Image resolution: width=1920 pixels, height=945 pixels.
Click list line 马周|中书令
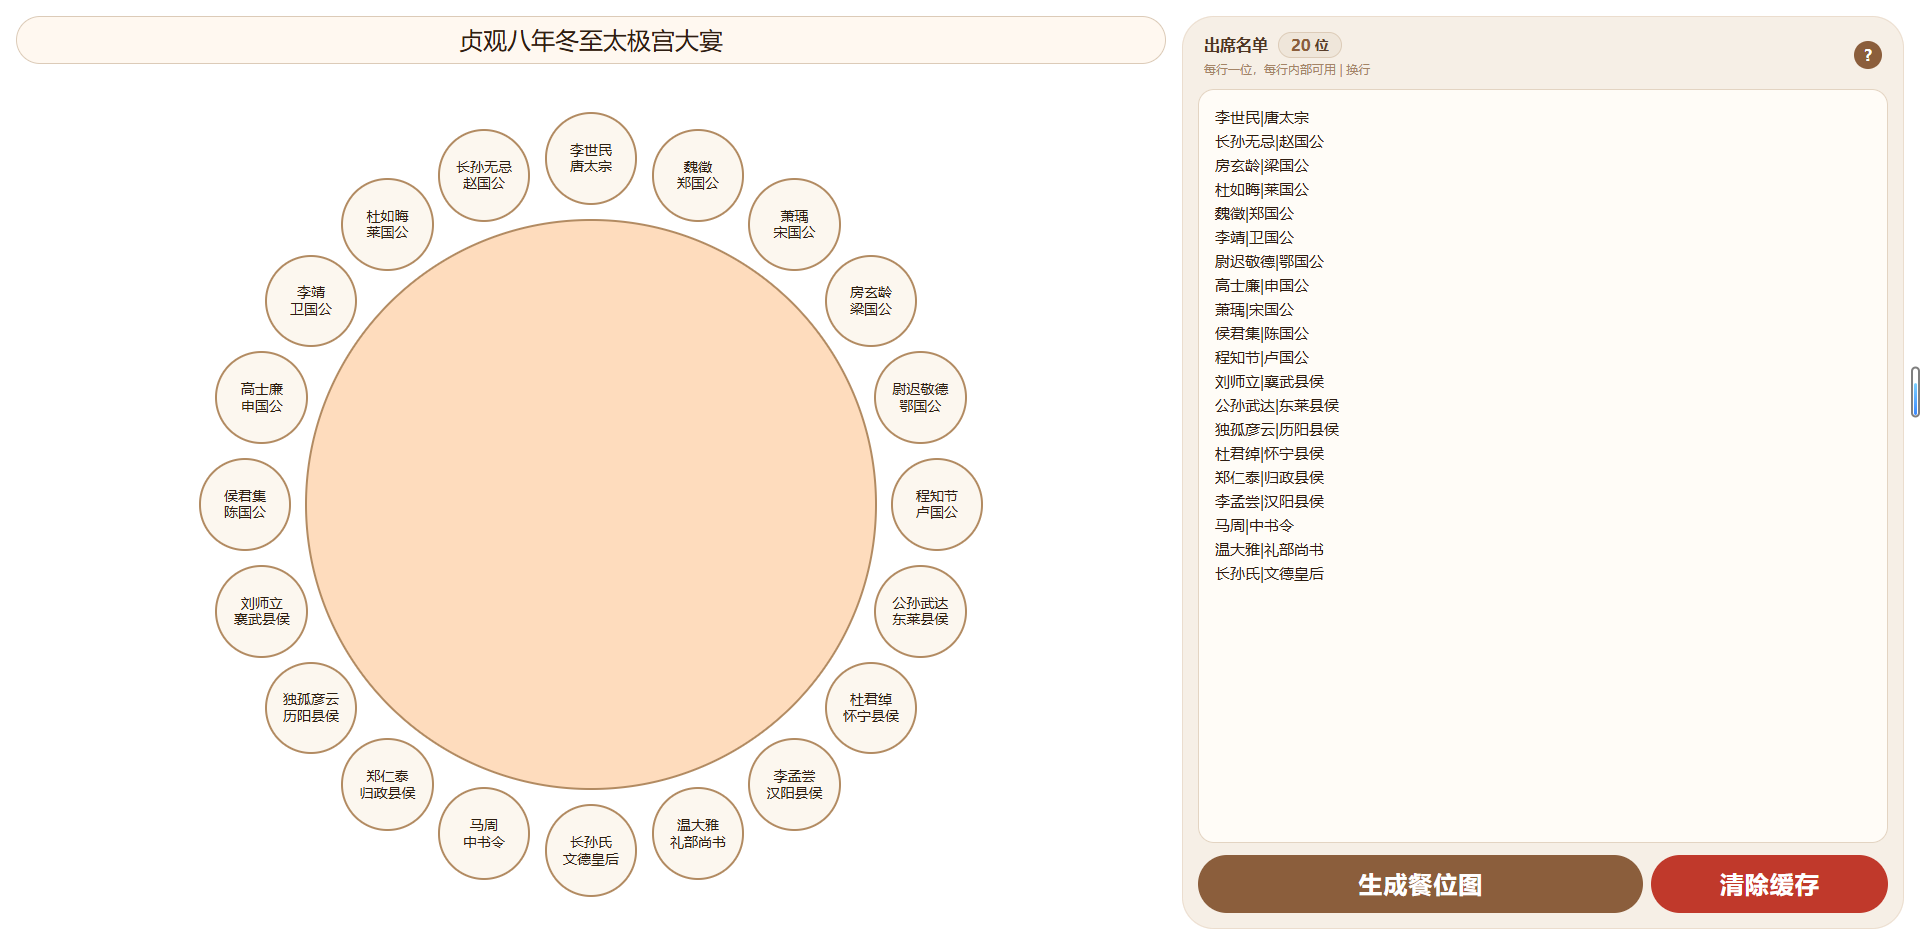[1254, 526]
